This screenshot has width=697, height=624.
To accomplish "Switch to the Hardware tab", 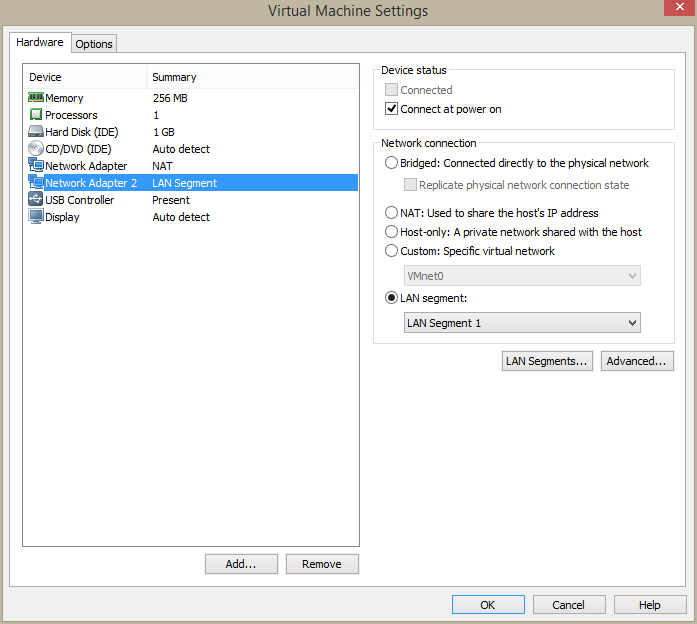I will point(40,43).
